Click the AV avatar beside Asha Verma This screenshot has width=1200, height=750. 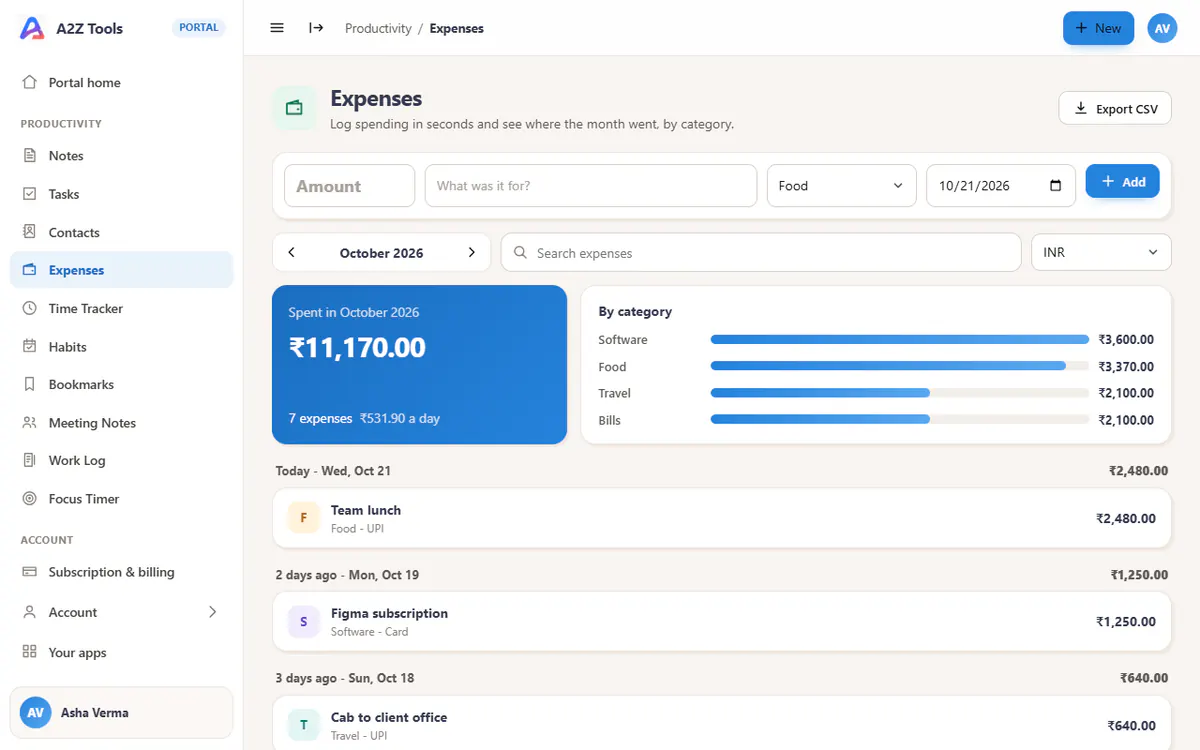point(36,713)
